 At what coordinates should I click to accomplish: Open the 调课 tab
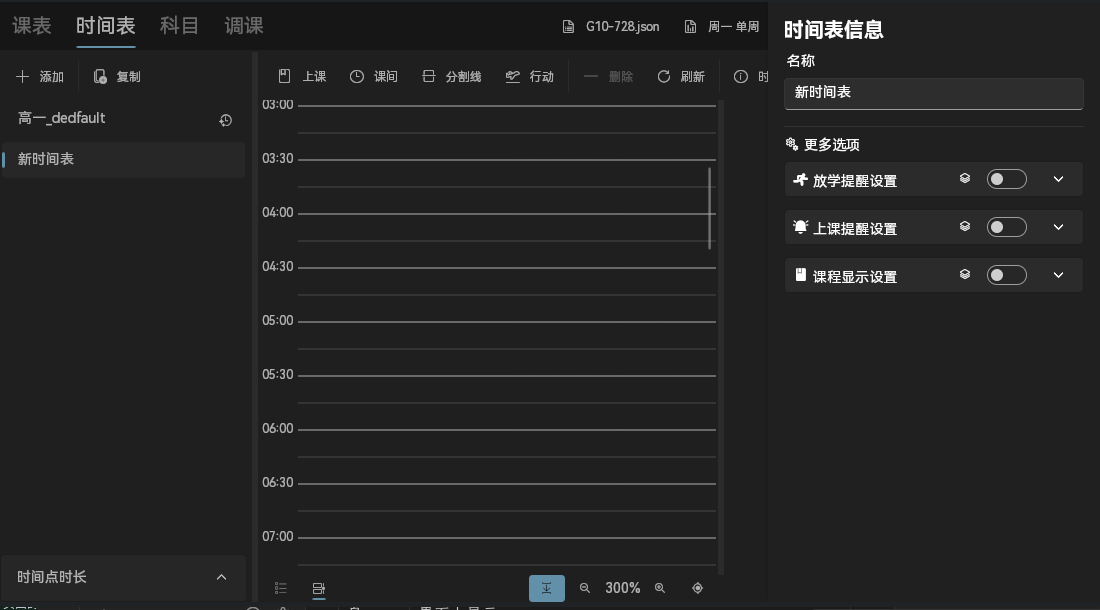tap(244, 26)
